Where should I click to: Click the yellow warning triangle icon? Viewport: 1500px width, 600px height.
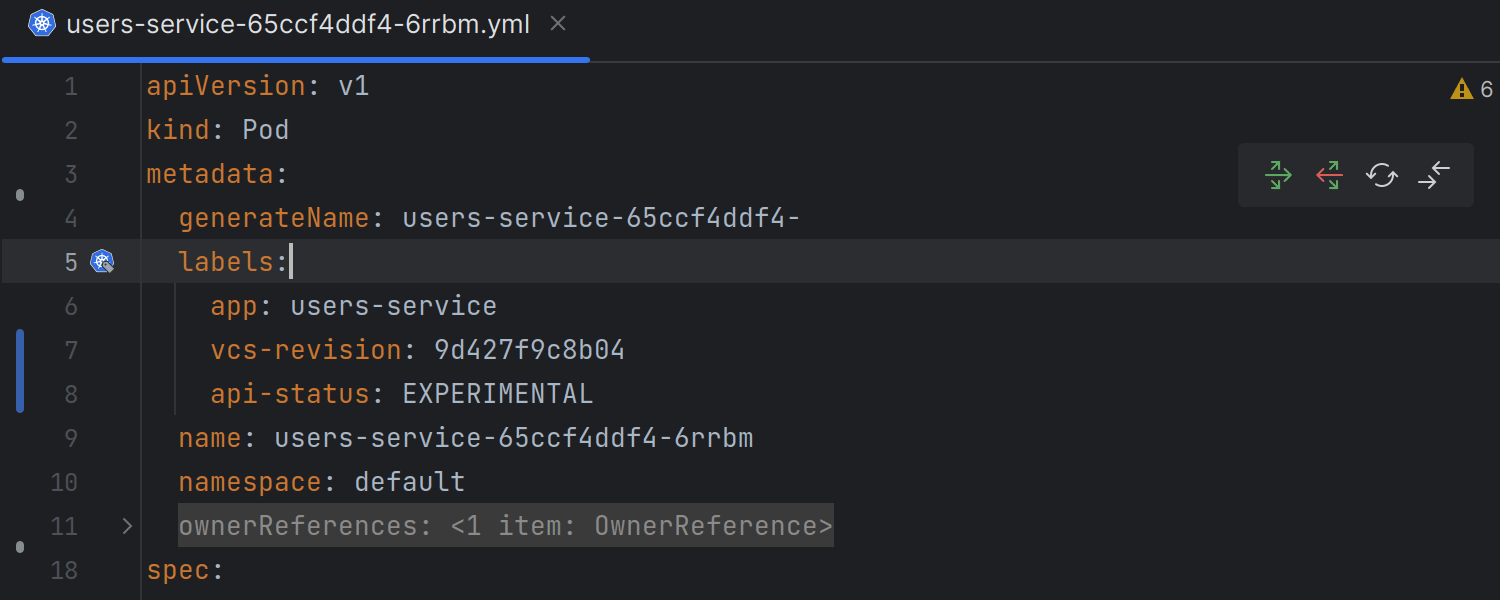pos(1461,89)
